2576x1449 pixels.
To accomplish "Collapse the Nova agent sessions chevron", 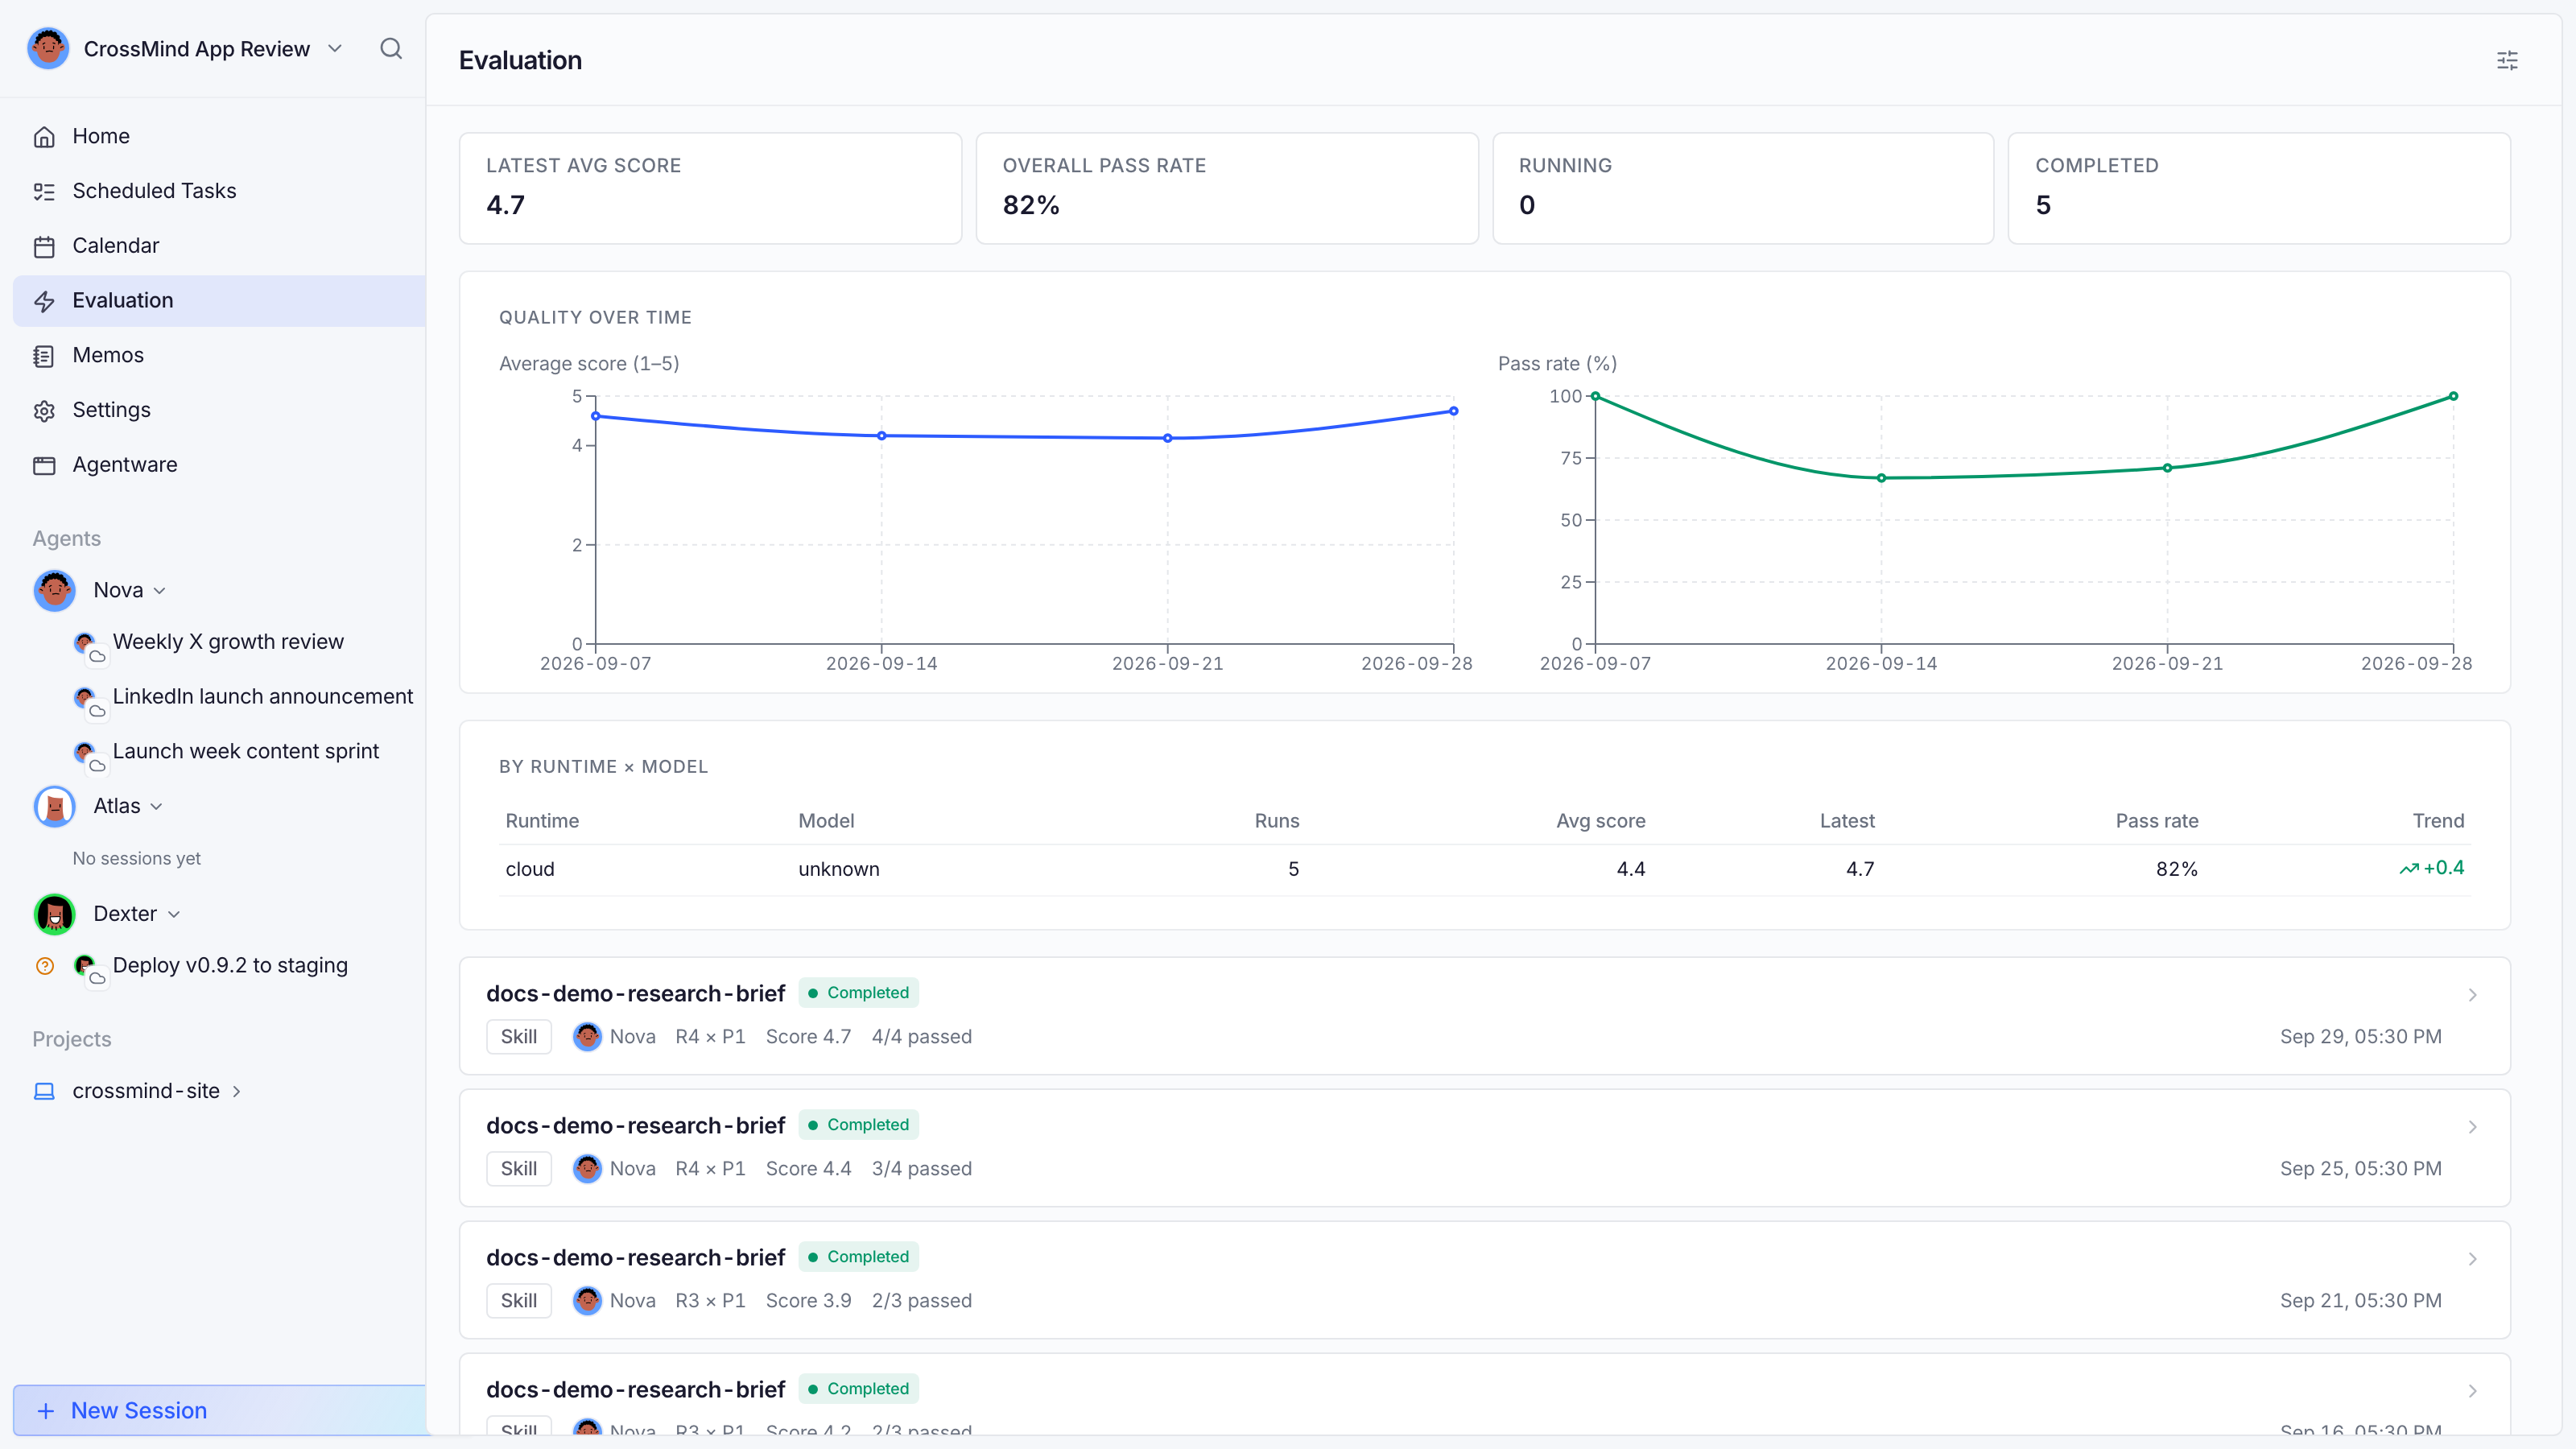I will click(x=160, y=591).
